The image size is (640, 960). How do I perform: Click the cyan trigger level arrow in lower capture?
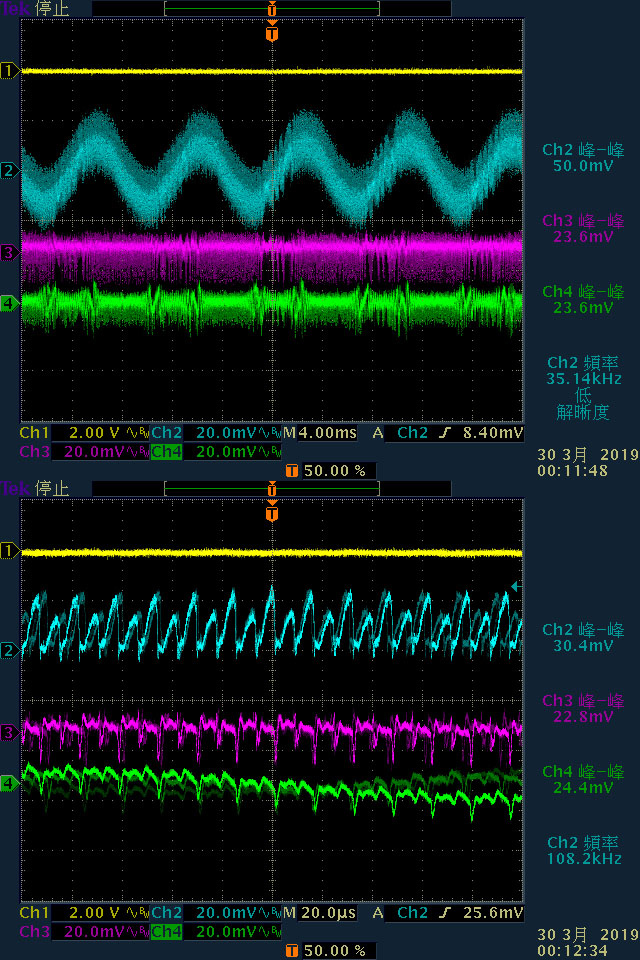click(x=516, y=587)
